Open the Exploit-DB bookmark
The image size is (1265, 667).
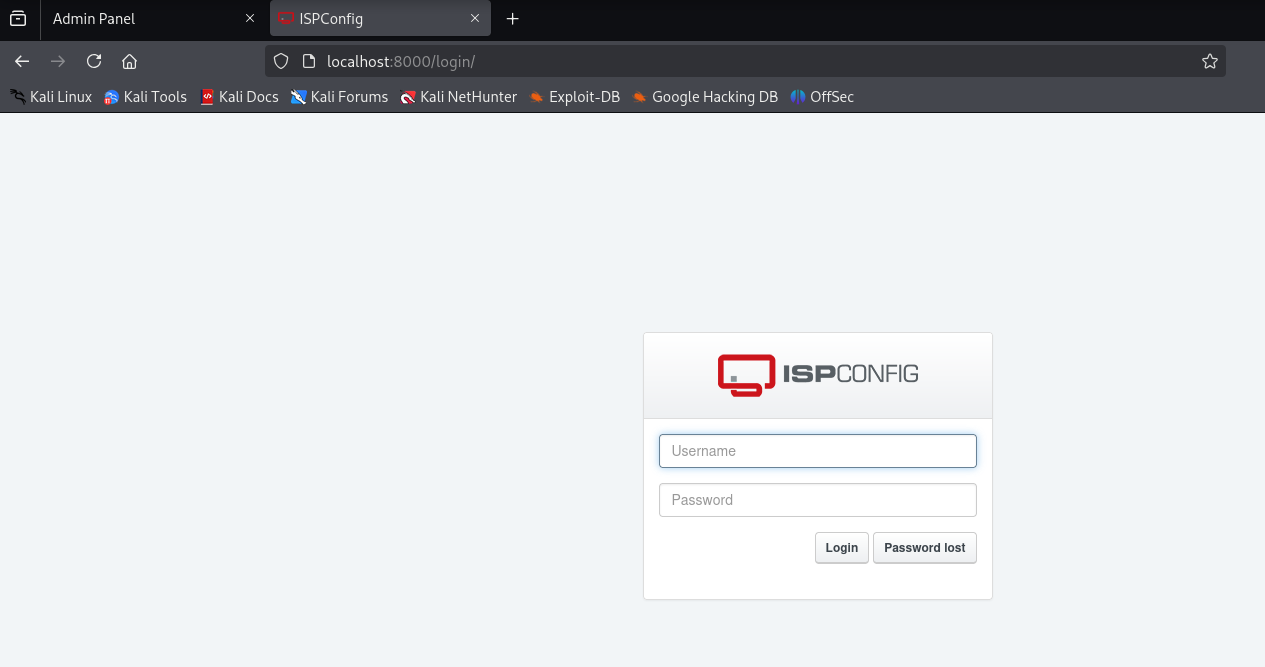[575, 97]
